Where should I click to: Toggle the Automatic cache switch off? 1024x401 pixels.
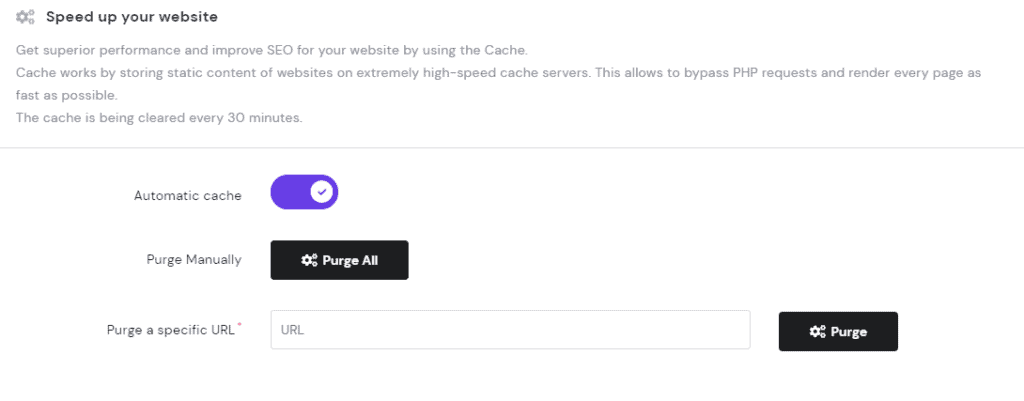point(304,192)
